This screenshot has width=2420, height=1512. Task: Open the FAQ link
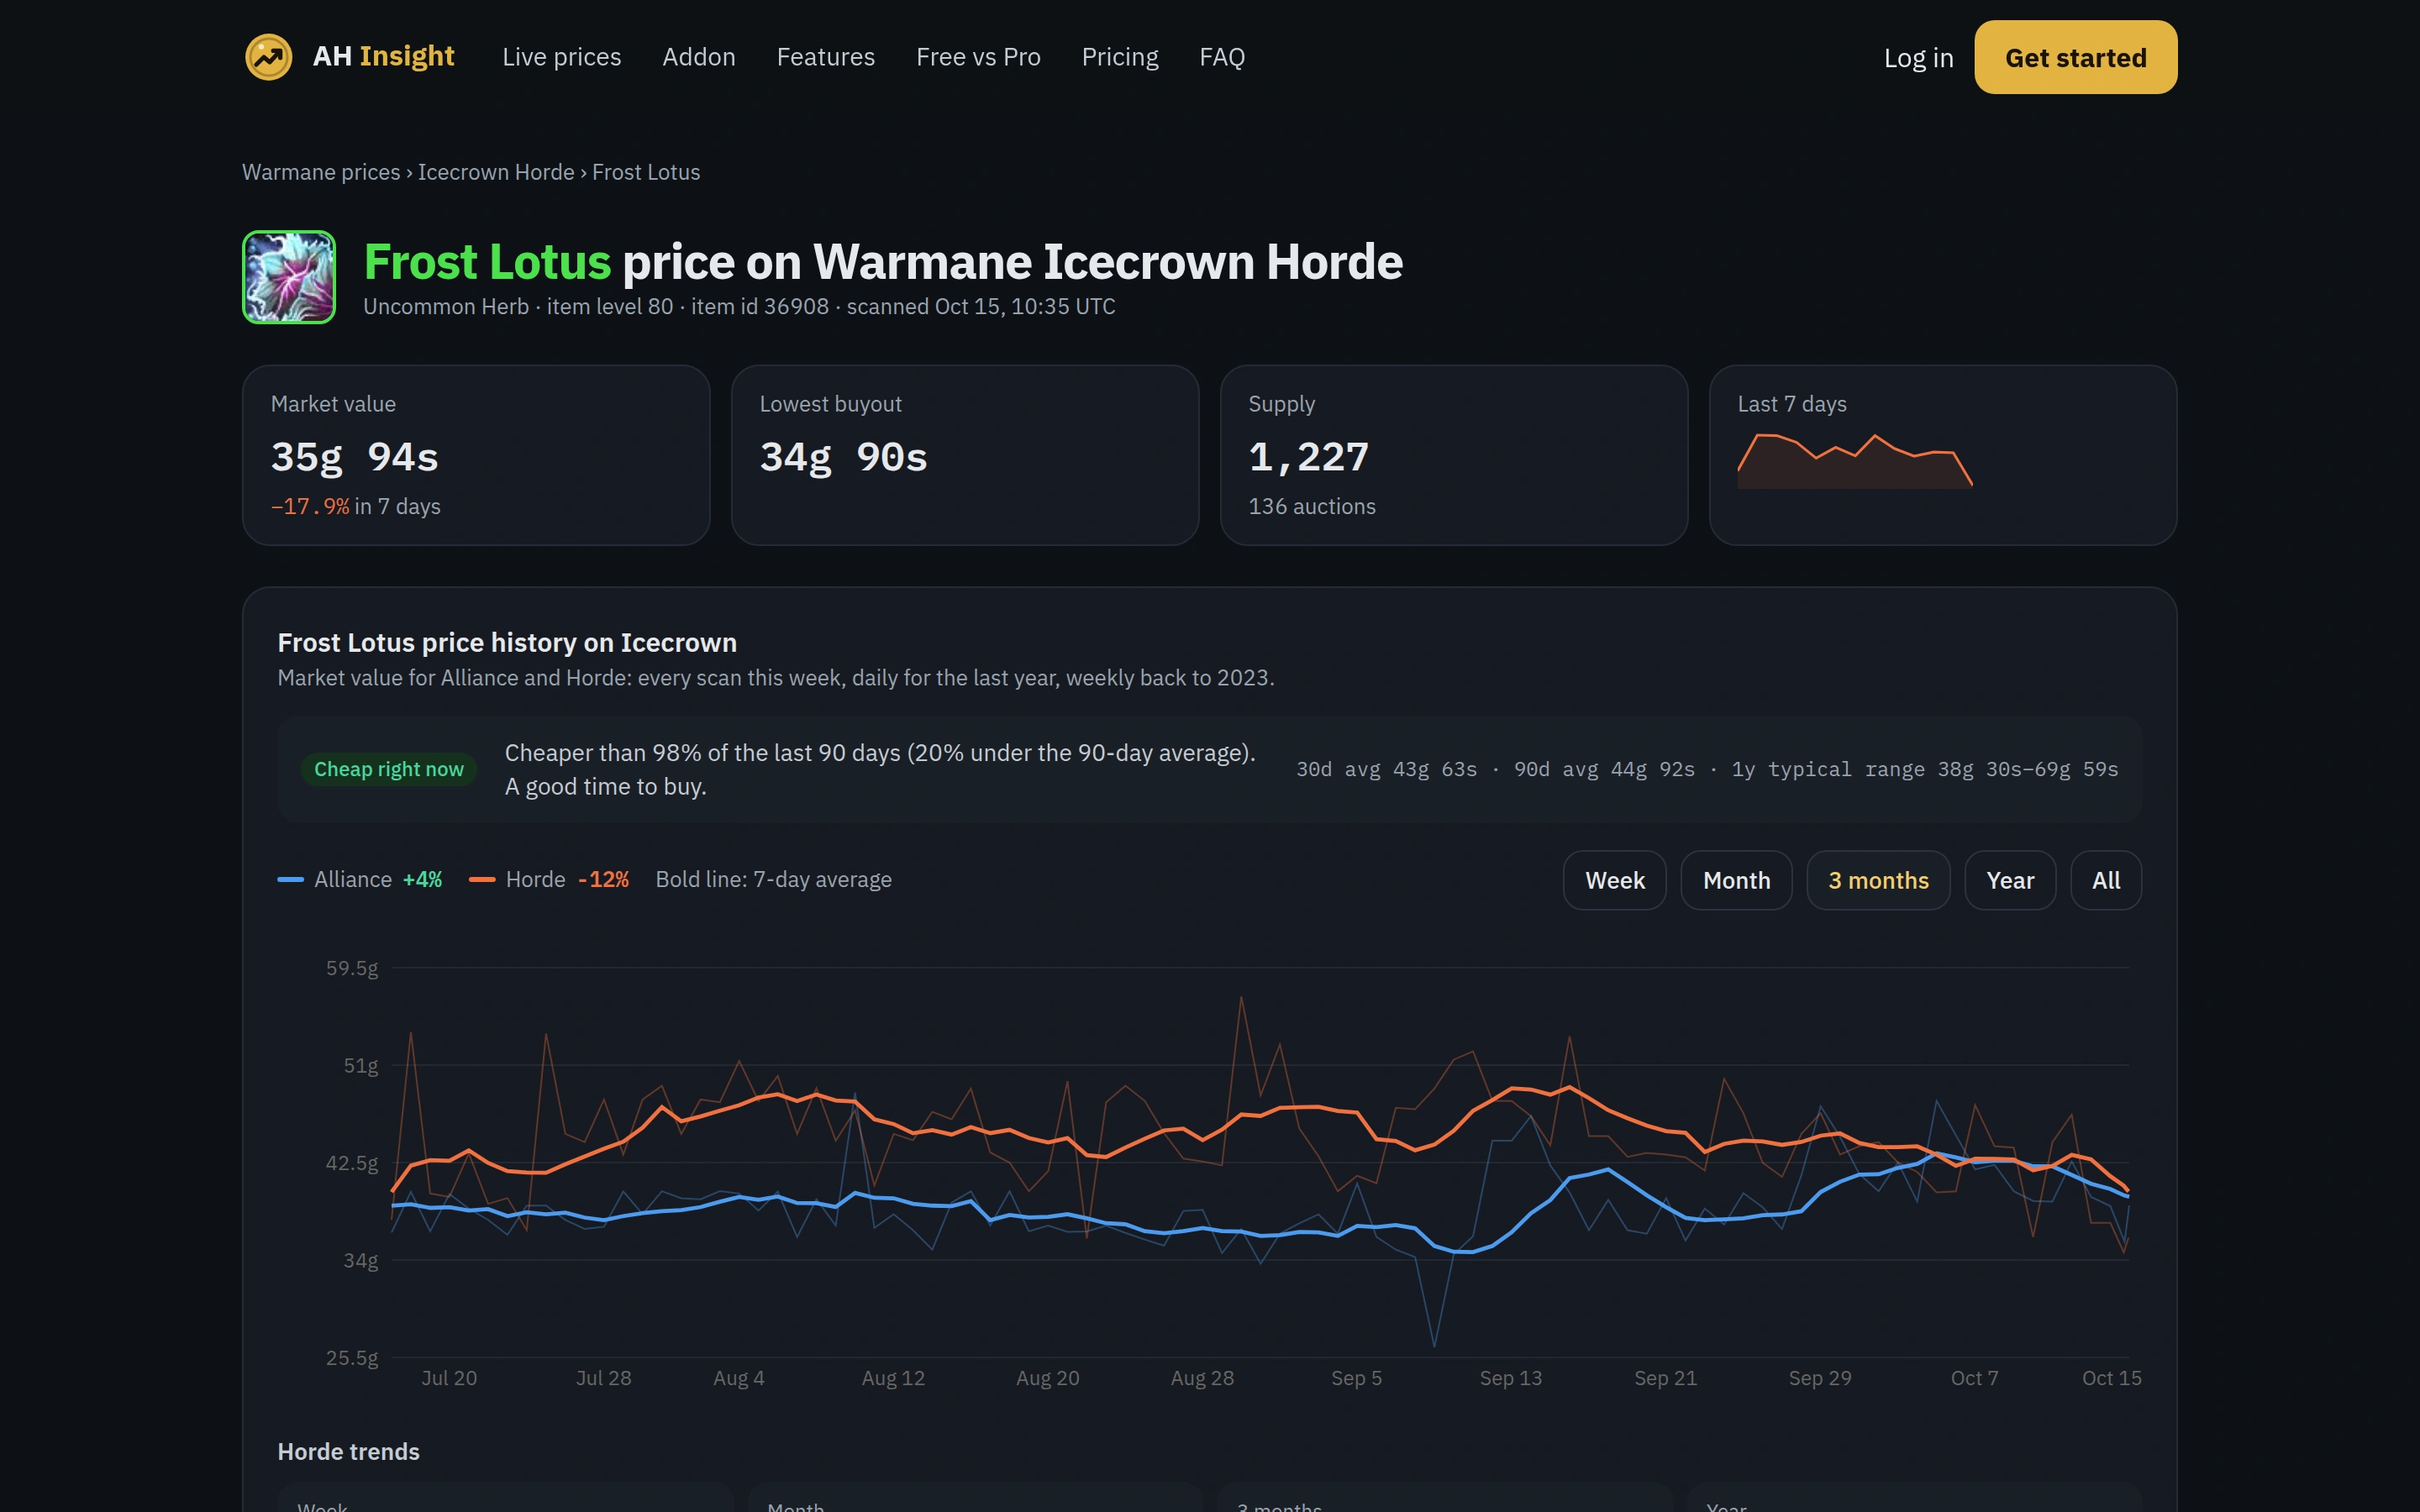[1221, 57]
